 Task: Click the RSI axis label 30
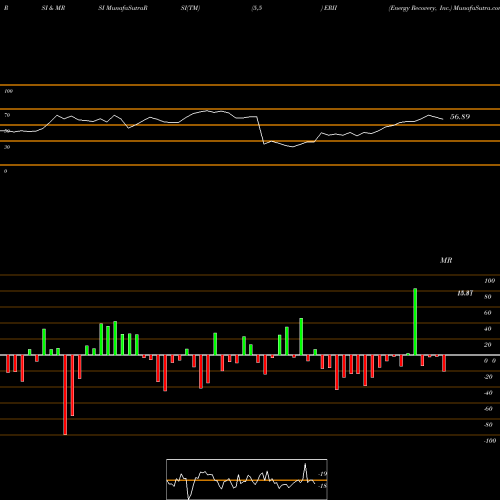[7, 147]
